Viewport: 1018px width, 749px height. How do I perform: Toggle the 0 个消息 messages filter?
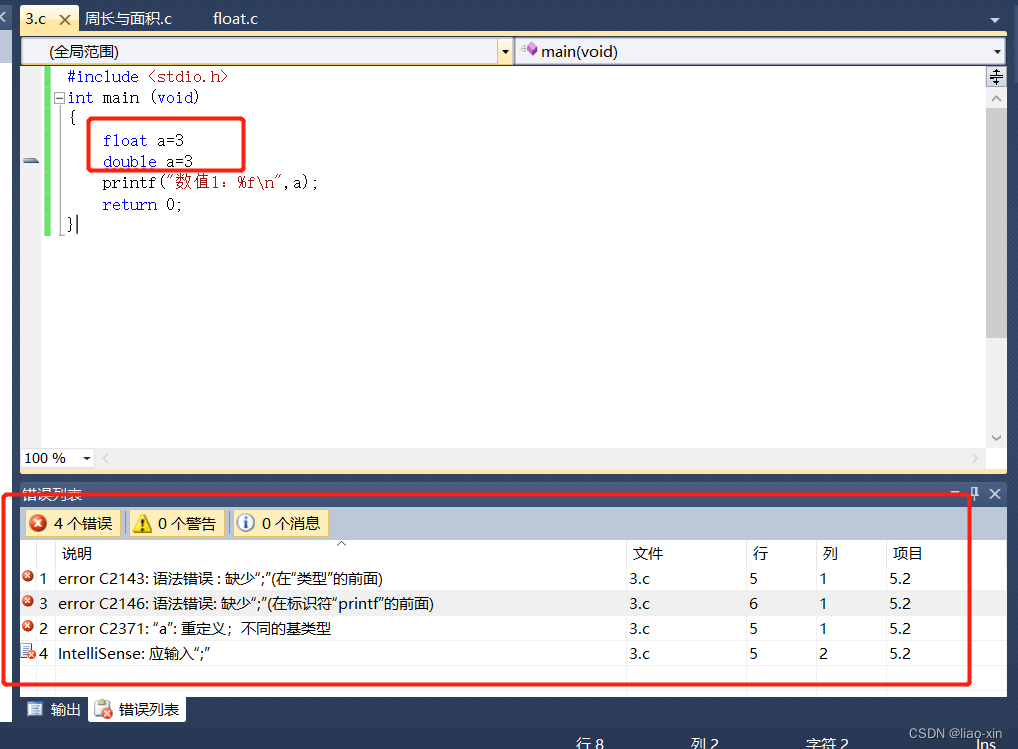(x=280, y=523)
